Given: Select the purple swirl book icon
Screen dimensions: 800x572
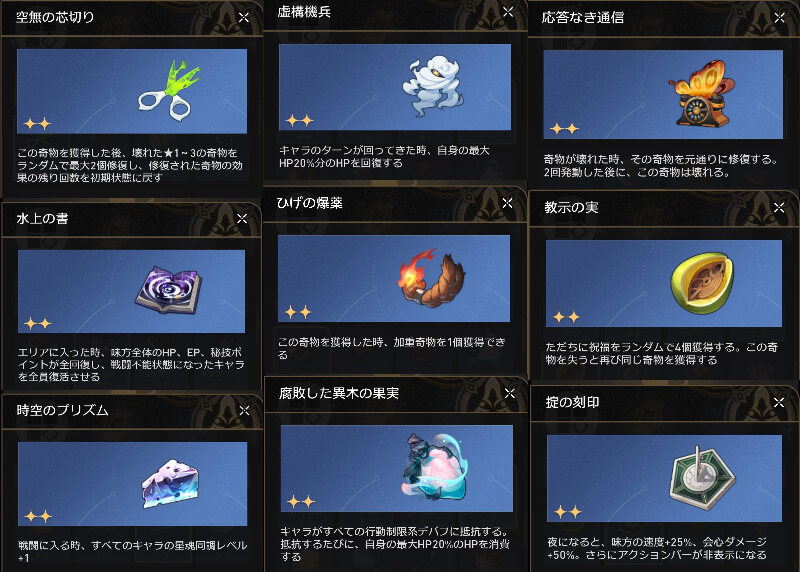Looking at the screenshot, I should pyautogui.click(x=168, y=290).
